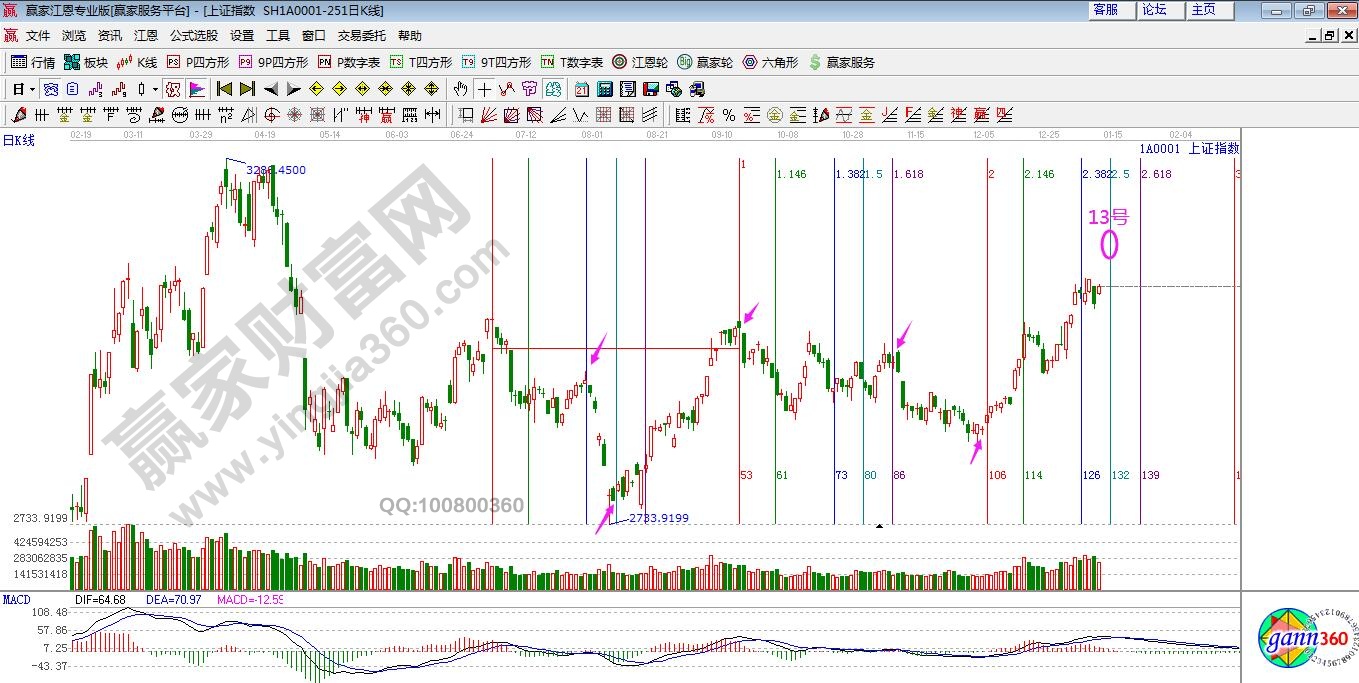Open the 江恩 menu
Screen dimensions: 1359x683
[146, 35]
